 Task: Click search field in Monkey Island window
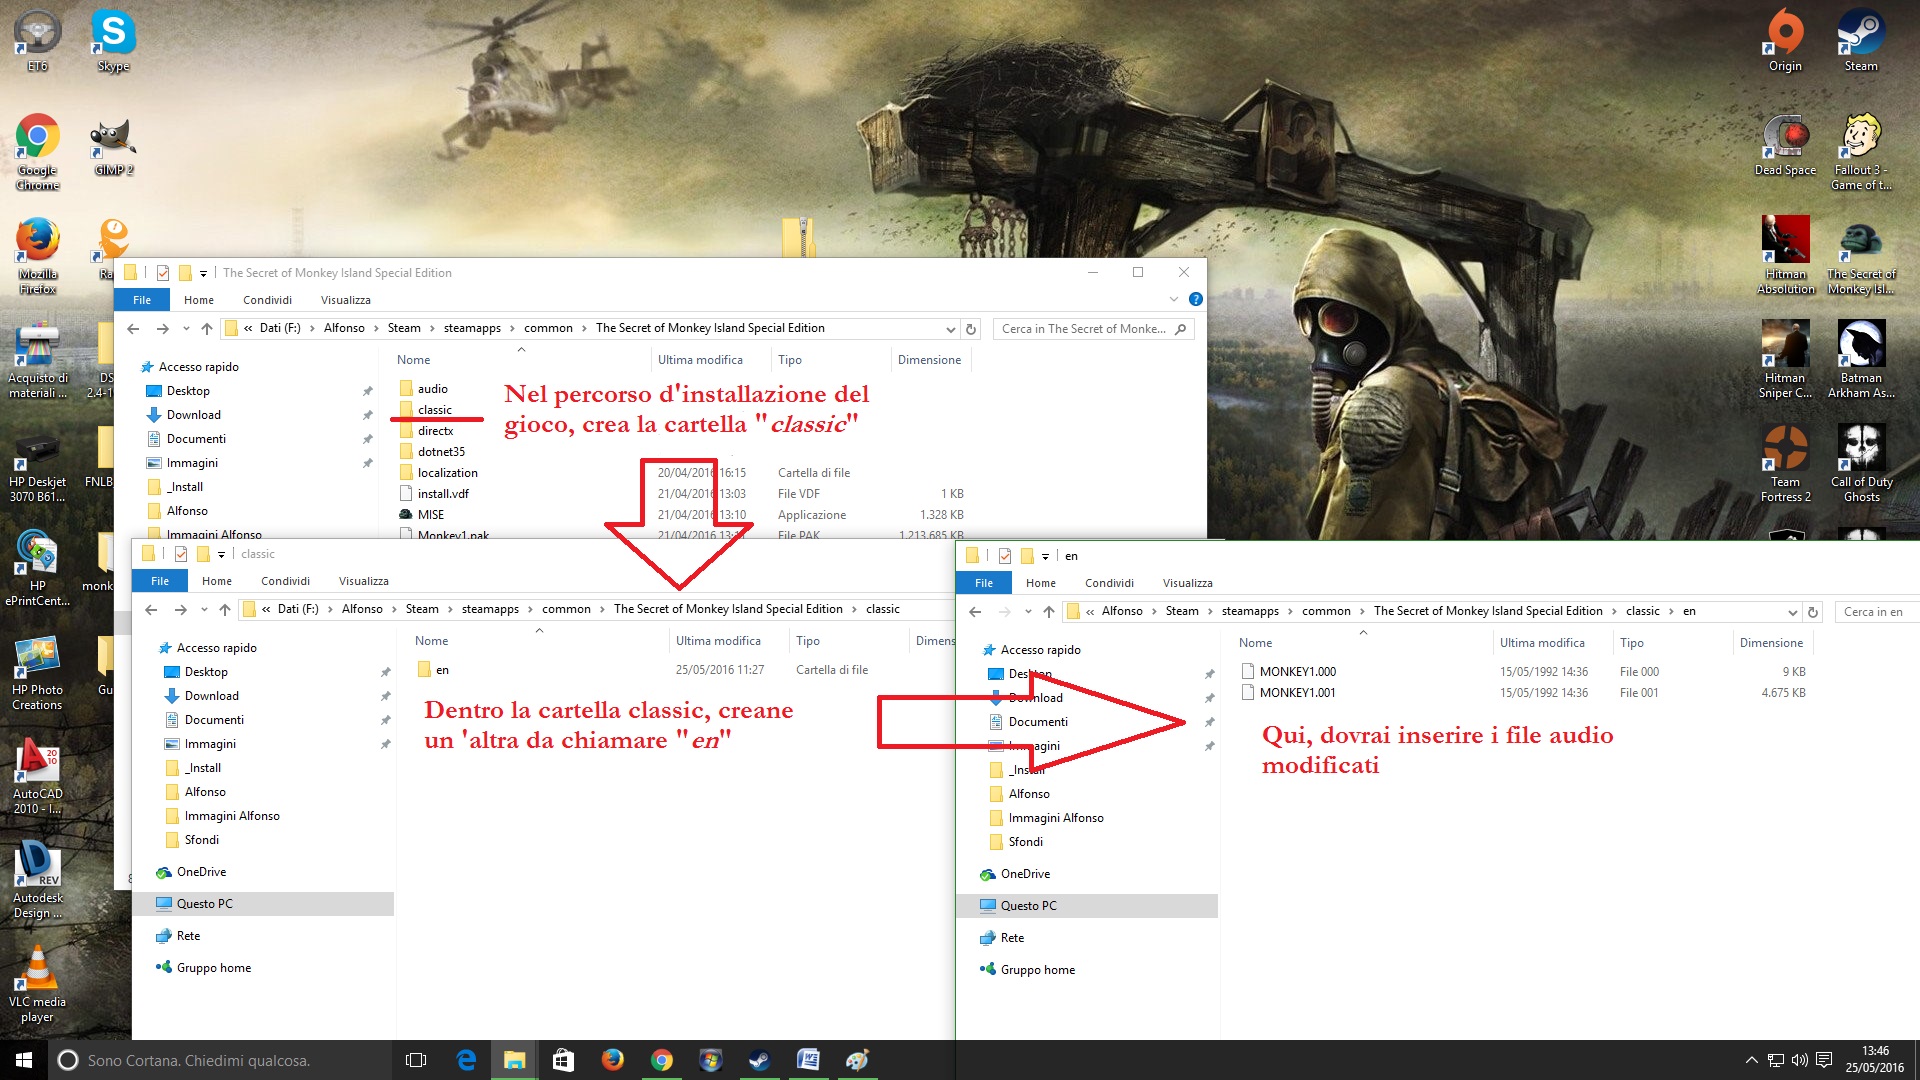1085,329
